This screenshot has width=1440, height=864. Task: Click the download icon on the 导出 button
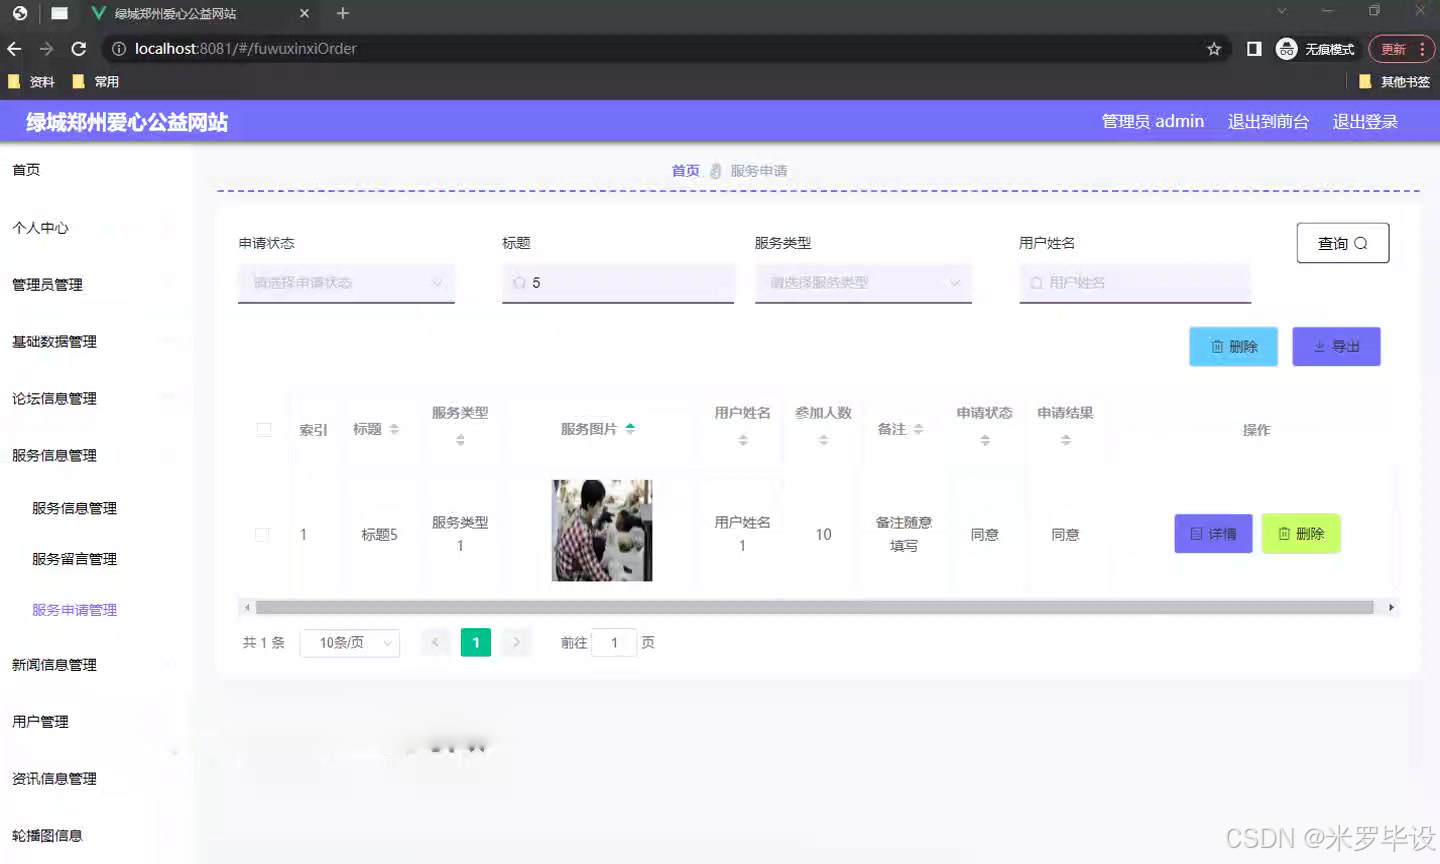tap(1322, 346)
